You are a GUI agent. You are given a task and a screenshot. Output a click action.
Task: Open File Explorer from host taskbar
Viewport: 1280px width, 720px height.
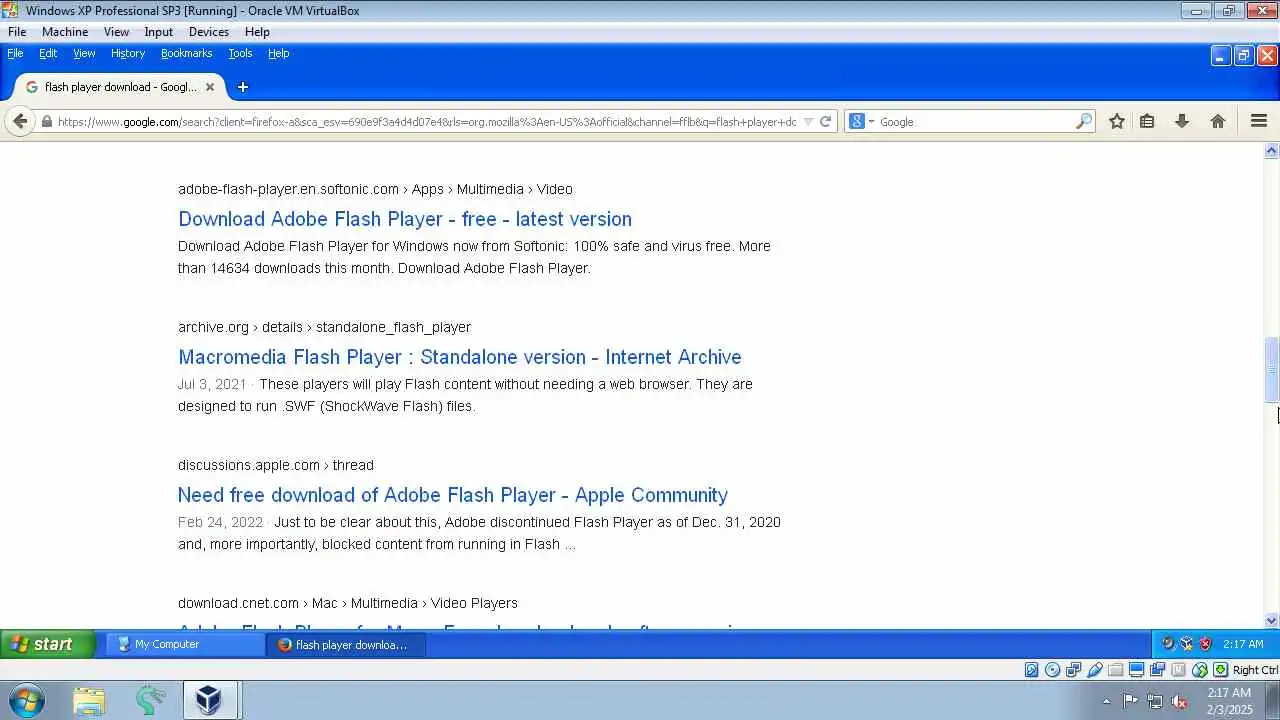[x=88, y=701]
